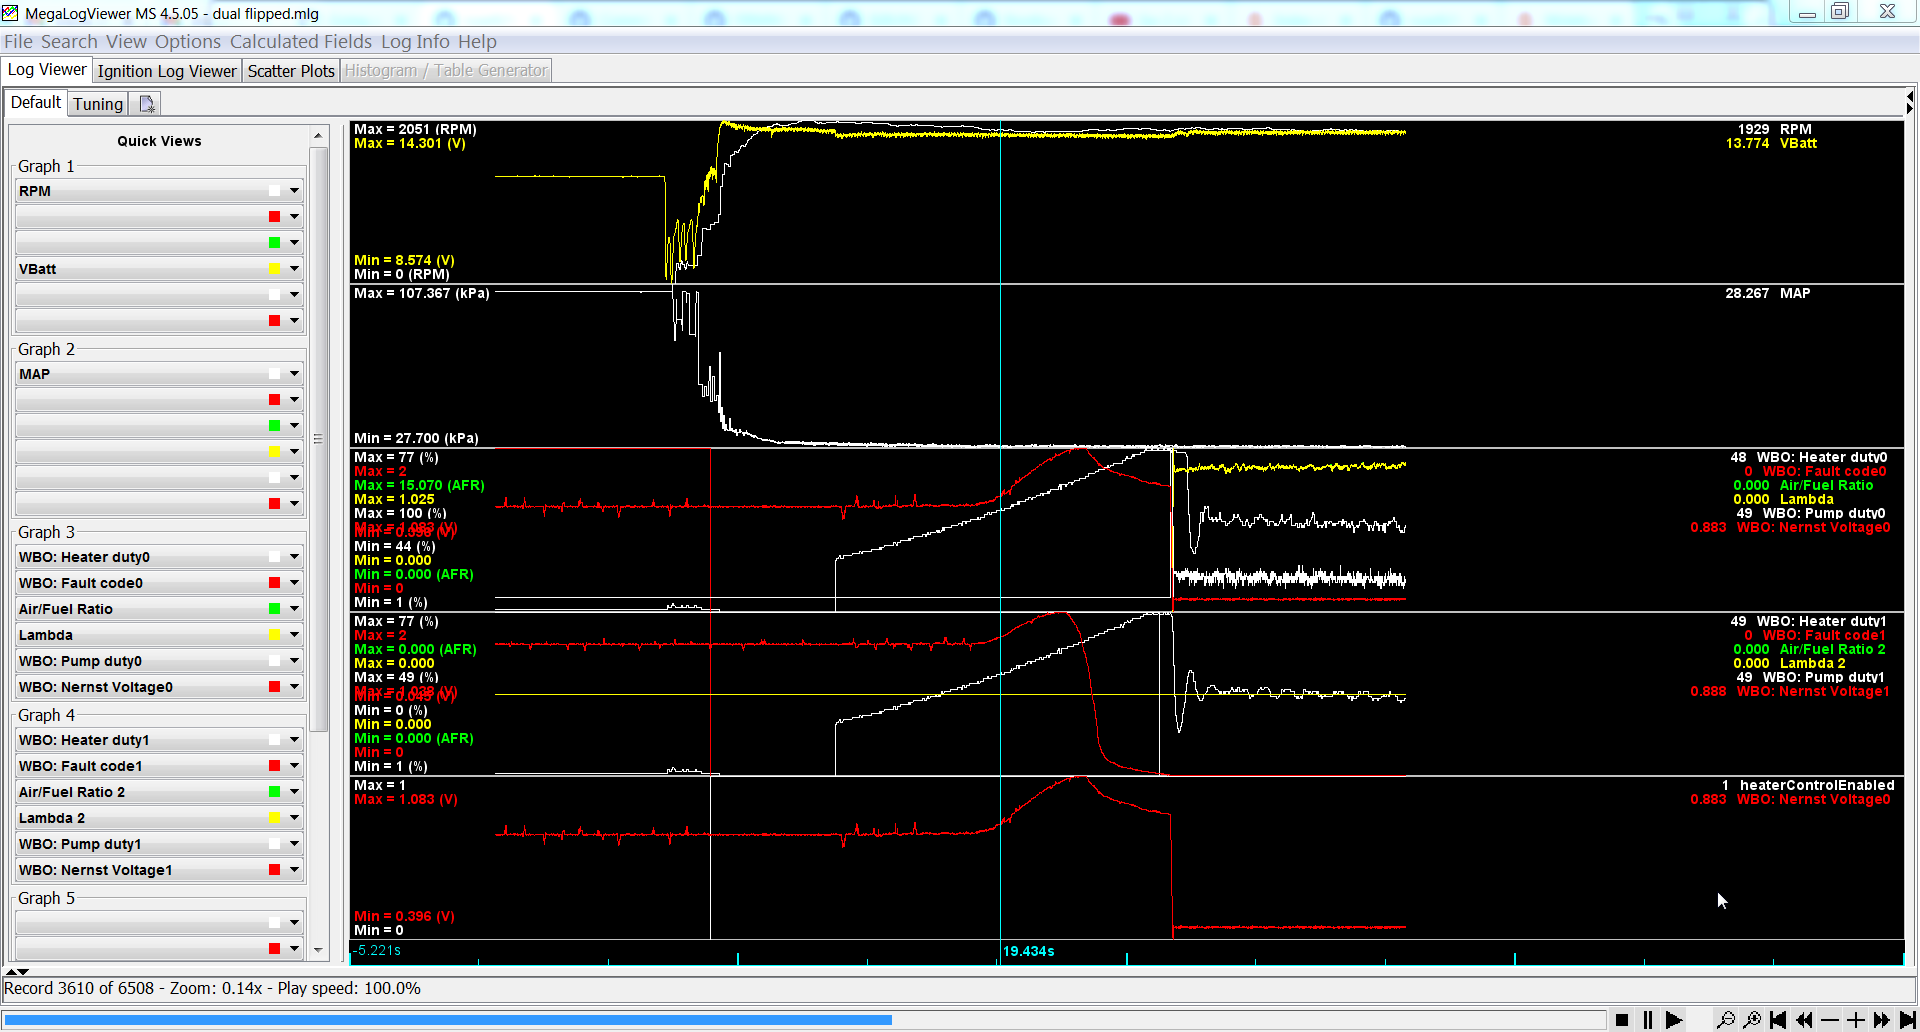Click yellow swatch on Lambda 2 row
Screen dimensions: 1920x1032
(x=274, y=818)
